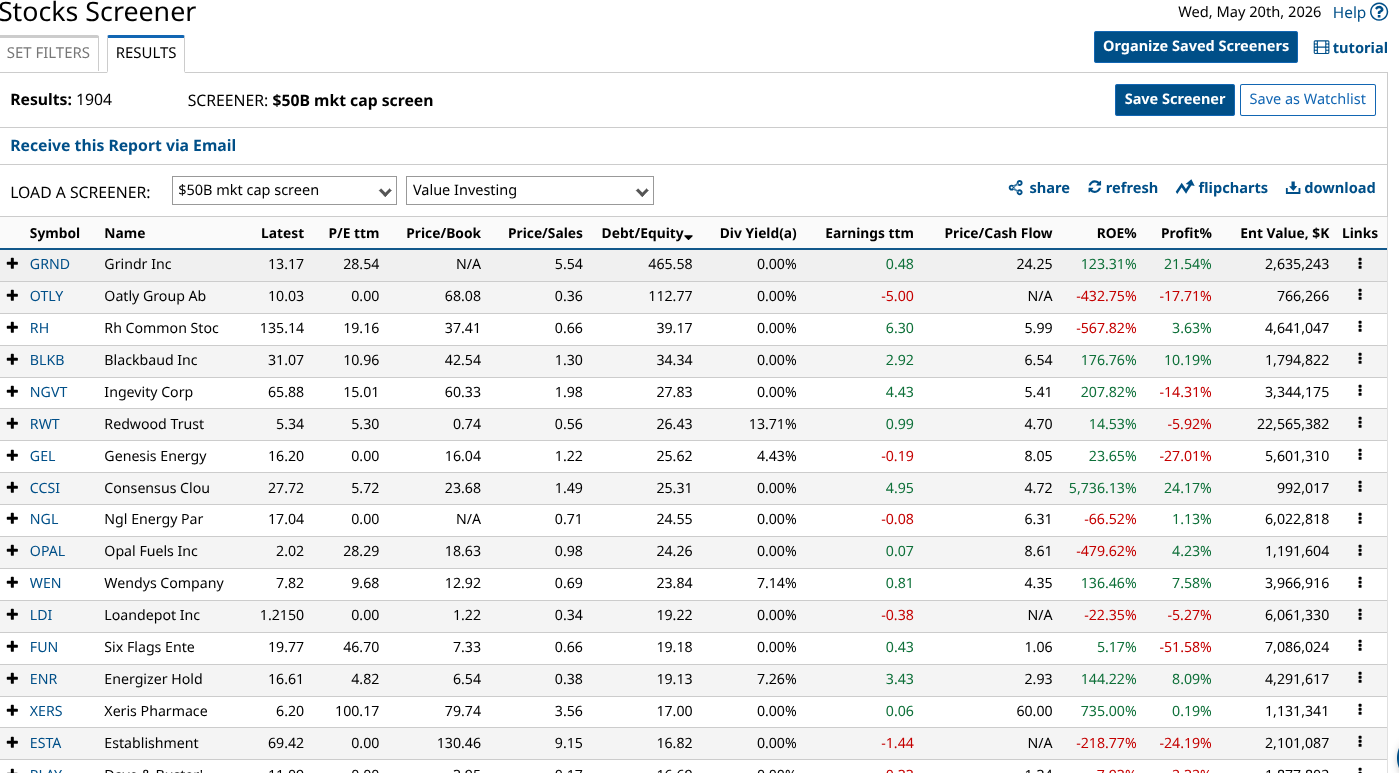Expand the ENR row details

click(x=12, y=679)
